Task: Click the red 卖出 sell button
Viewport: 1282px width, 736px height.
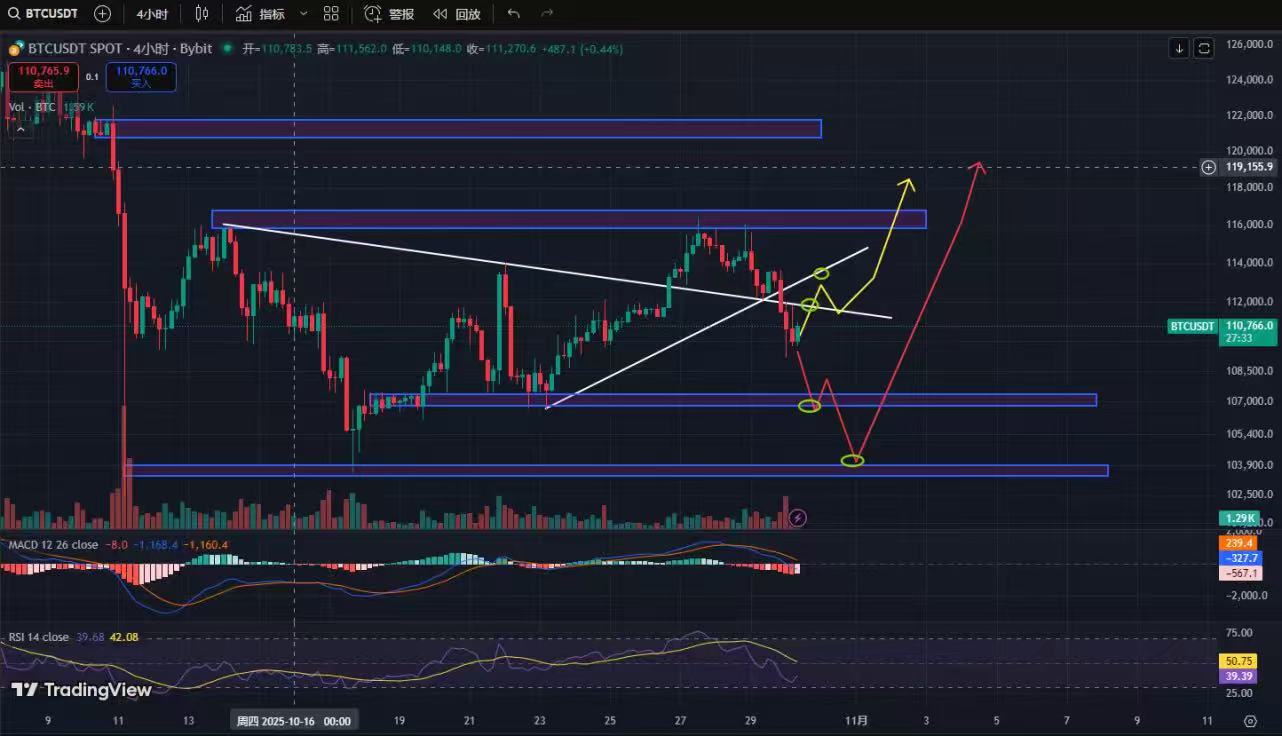Action: 42,77
